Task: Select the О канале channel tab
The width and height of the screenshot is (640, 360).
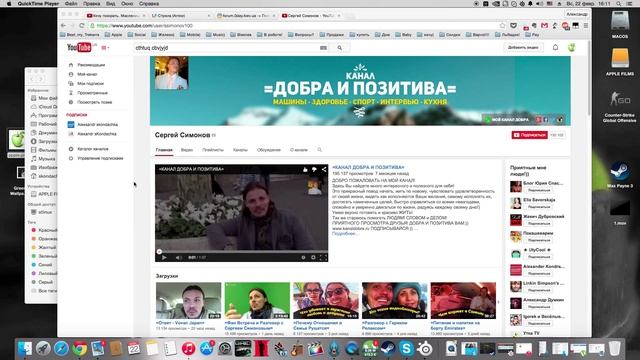Action: coord(299,150)
